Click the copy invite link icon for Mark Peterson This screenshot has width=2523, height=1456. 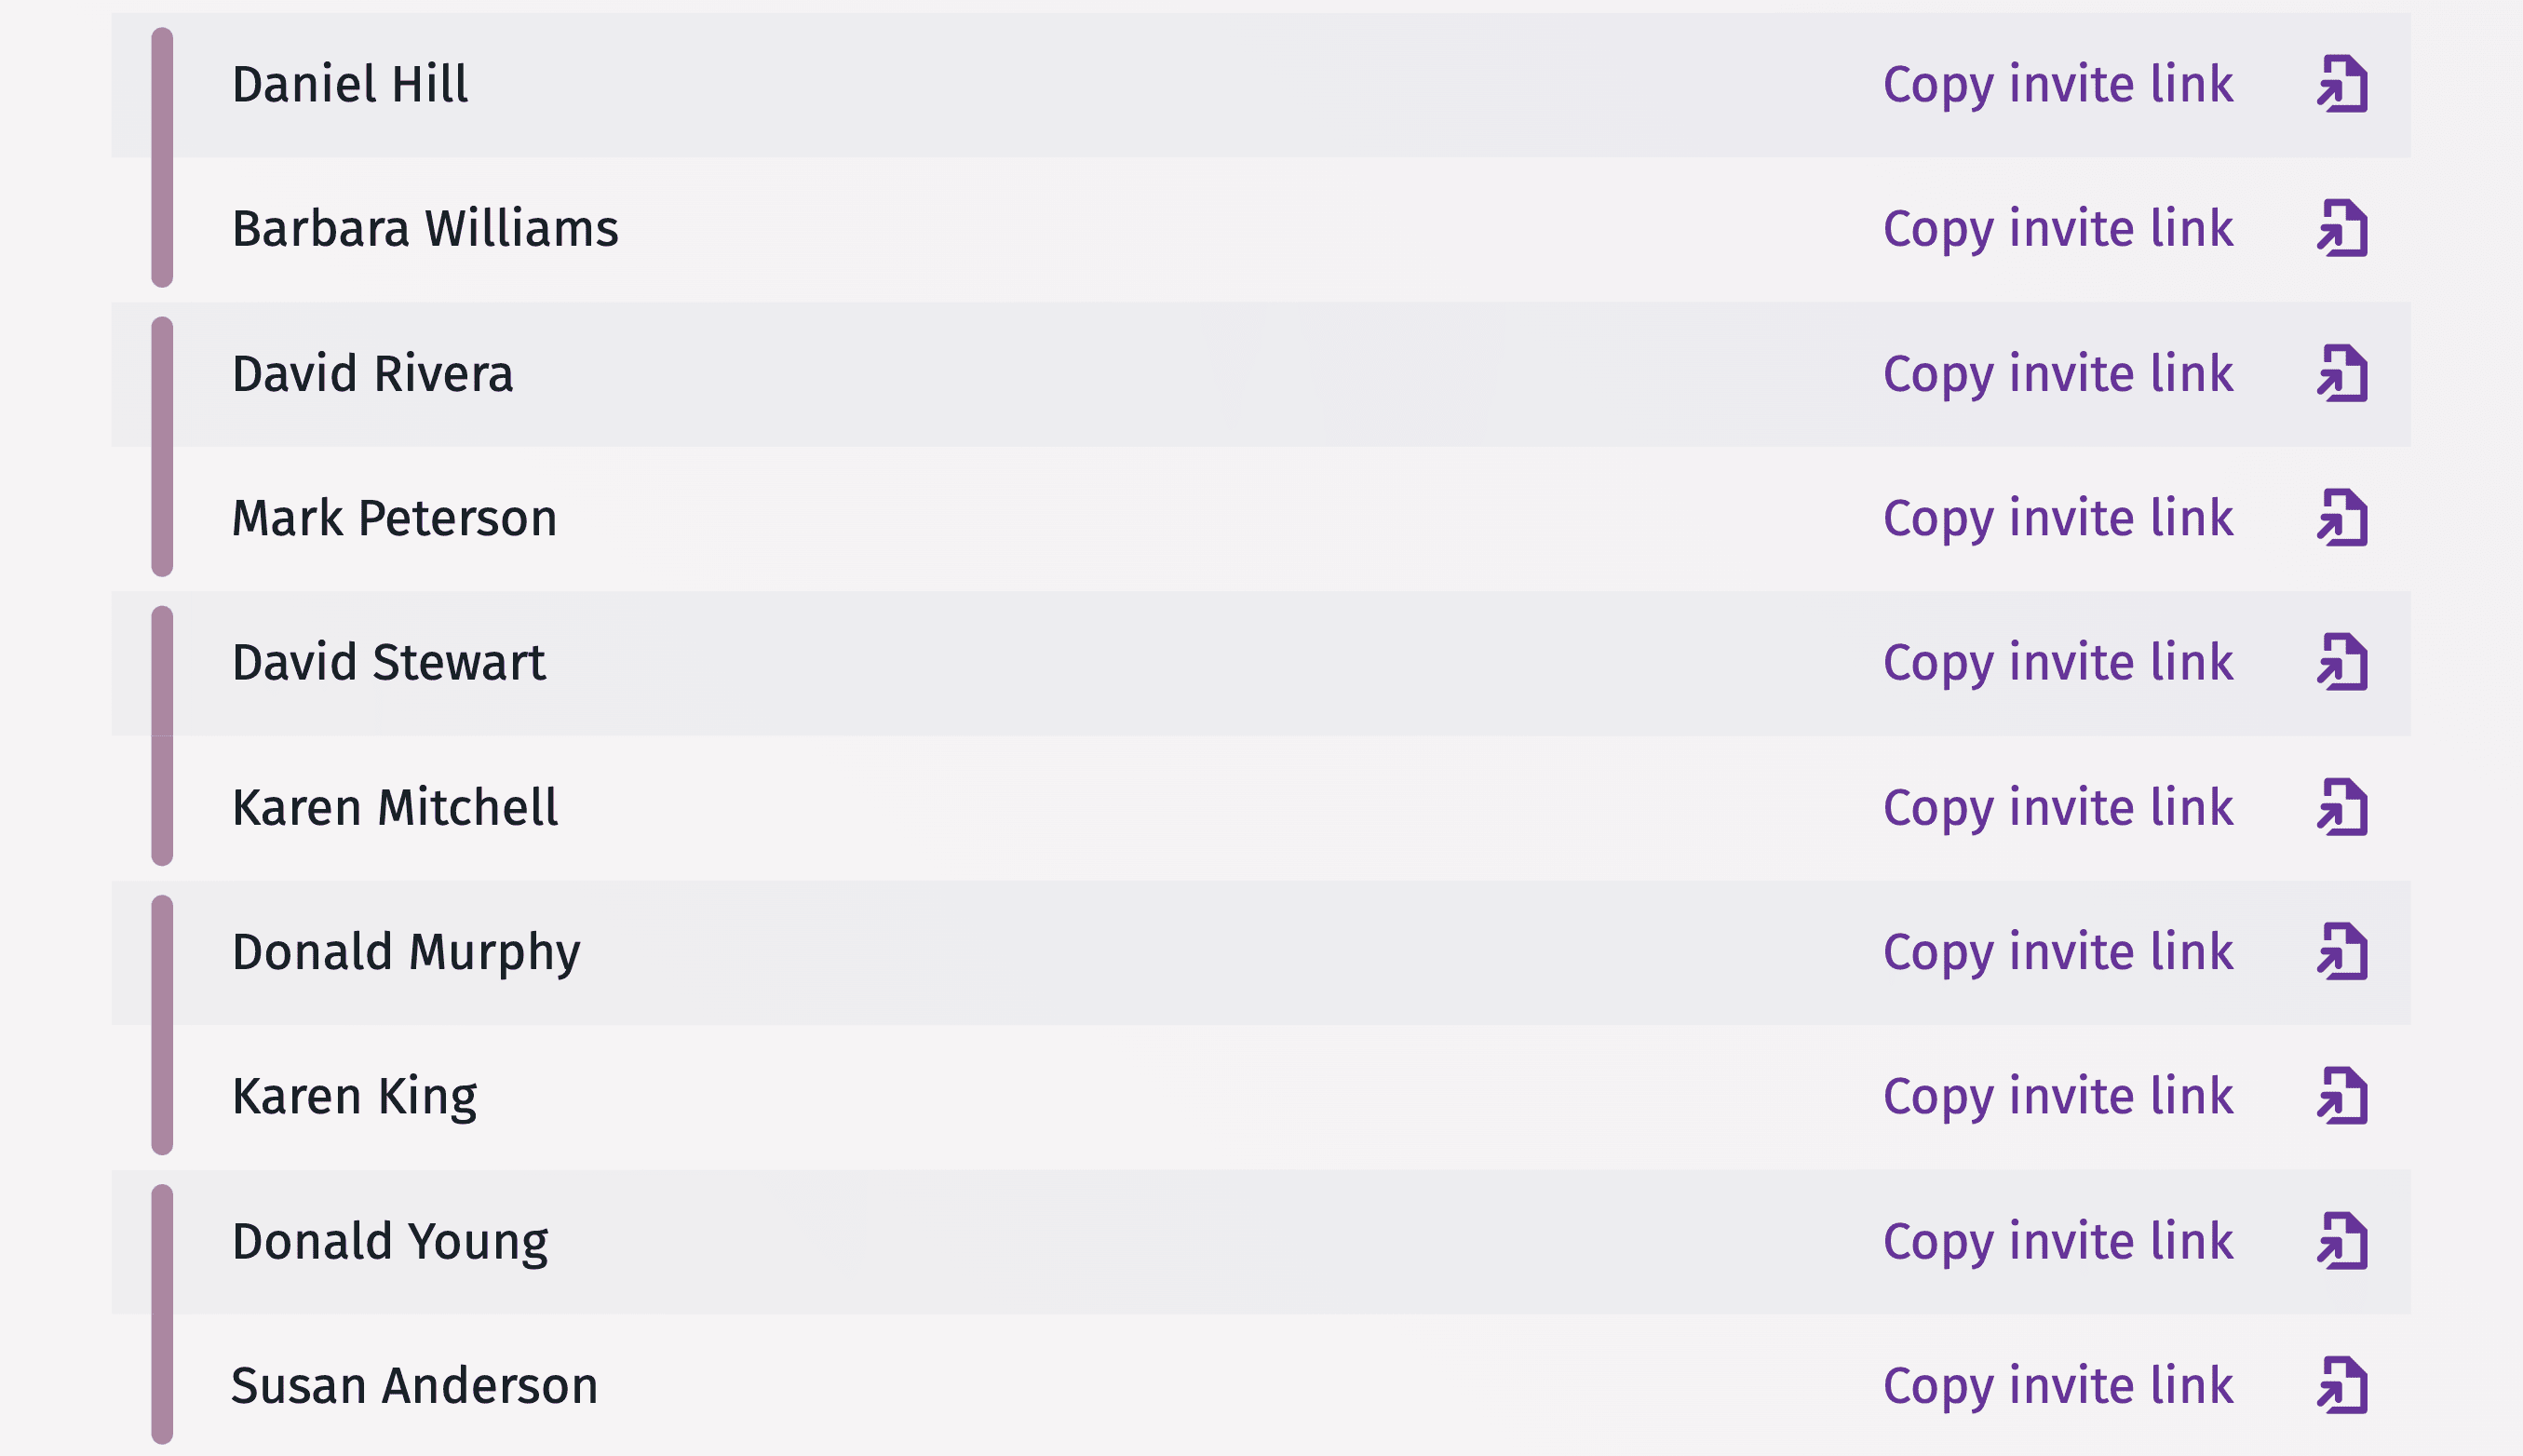pos(2341,515)
